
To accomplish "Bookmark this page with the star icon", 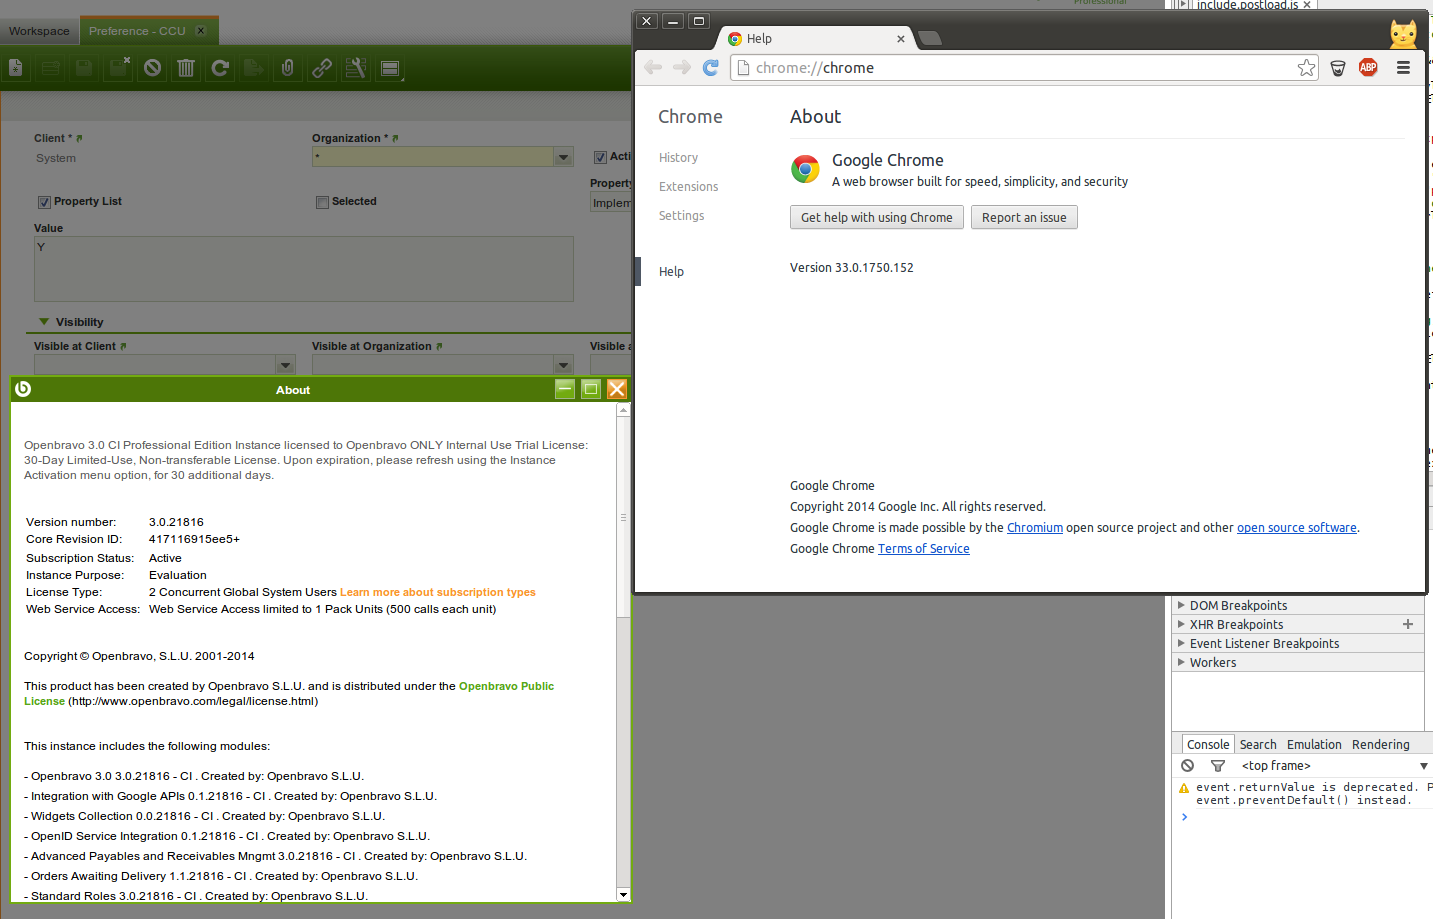I will pyautogui.click(x=1306, y=67).
